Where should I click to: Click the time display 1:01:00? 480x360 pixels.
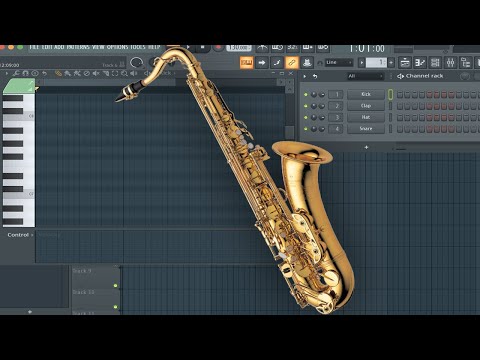(x=367, y=49)
